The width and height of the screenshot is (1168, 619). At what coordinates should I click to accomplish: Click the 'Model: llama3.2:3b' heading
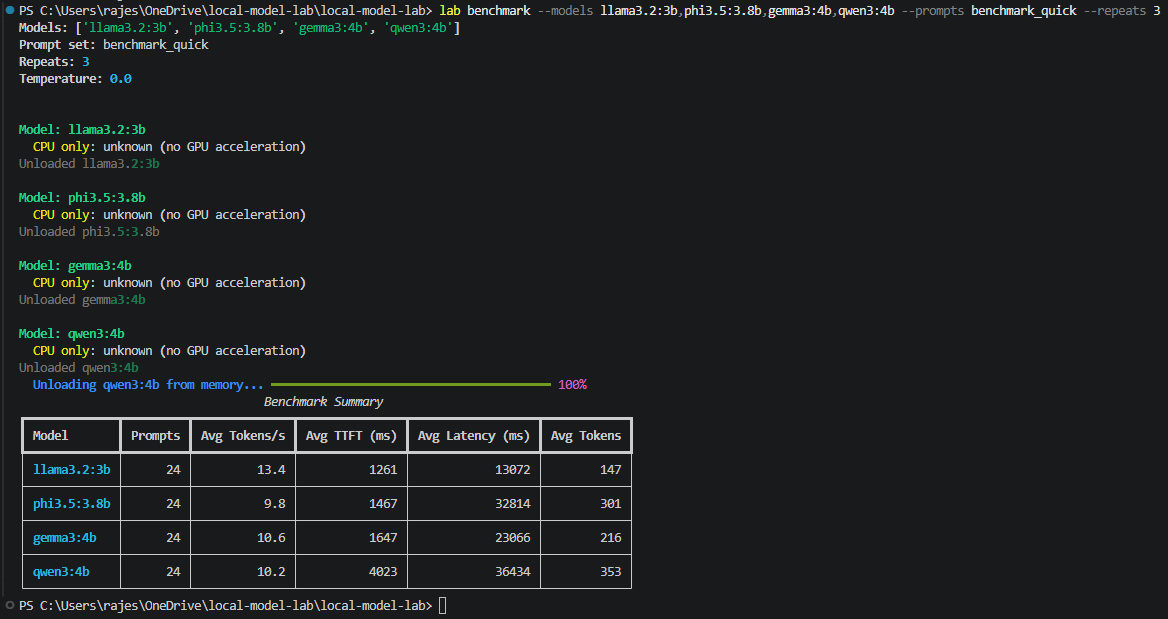82,130
